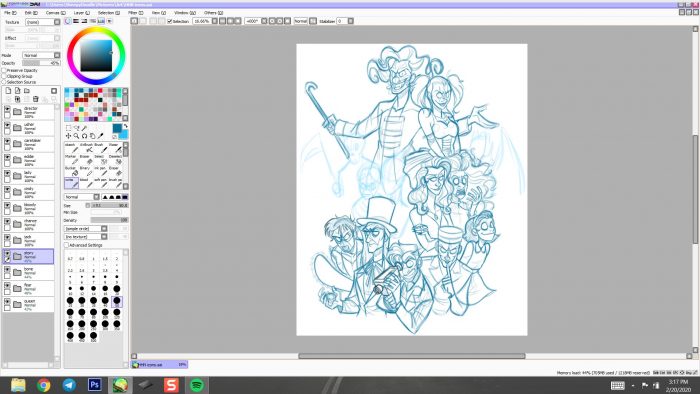Screen dimensions: 700x394
Task: Select the AirBrush tool
Action: (86, 148)
